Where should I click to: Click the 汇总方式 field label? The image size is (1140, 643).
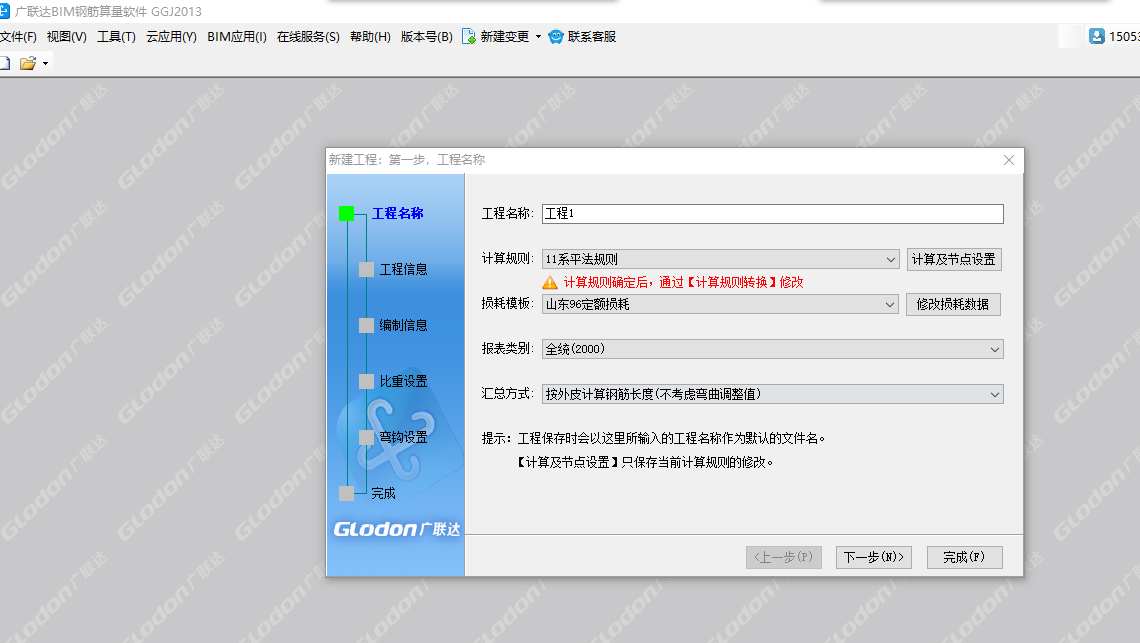[507, 394]
